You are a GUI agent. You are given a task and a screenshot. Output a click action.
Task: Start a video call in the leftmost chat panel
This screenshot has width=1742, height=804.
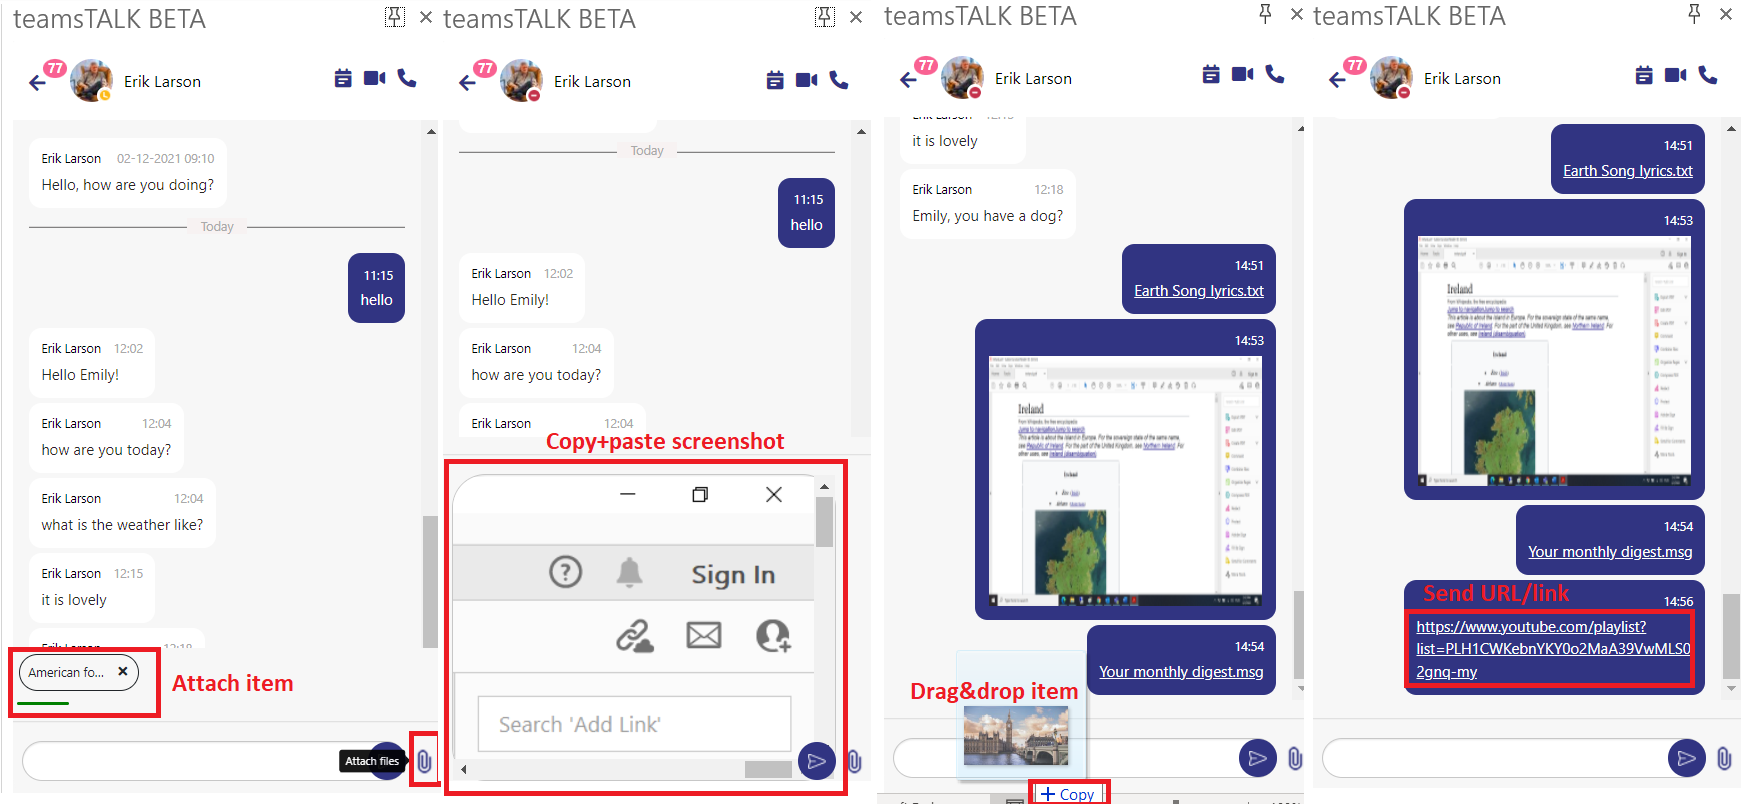tap(375, 78)
